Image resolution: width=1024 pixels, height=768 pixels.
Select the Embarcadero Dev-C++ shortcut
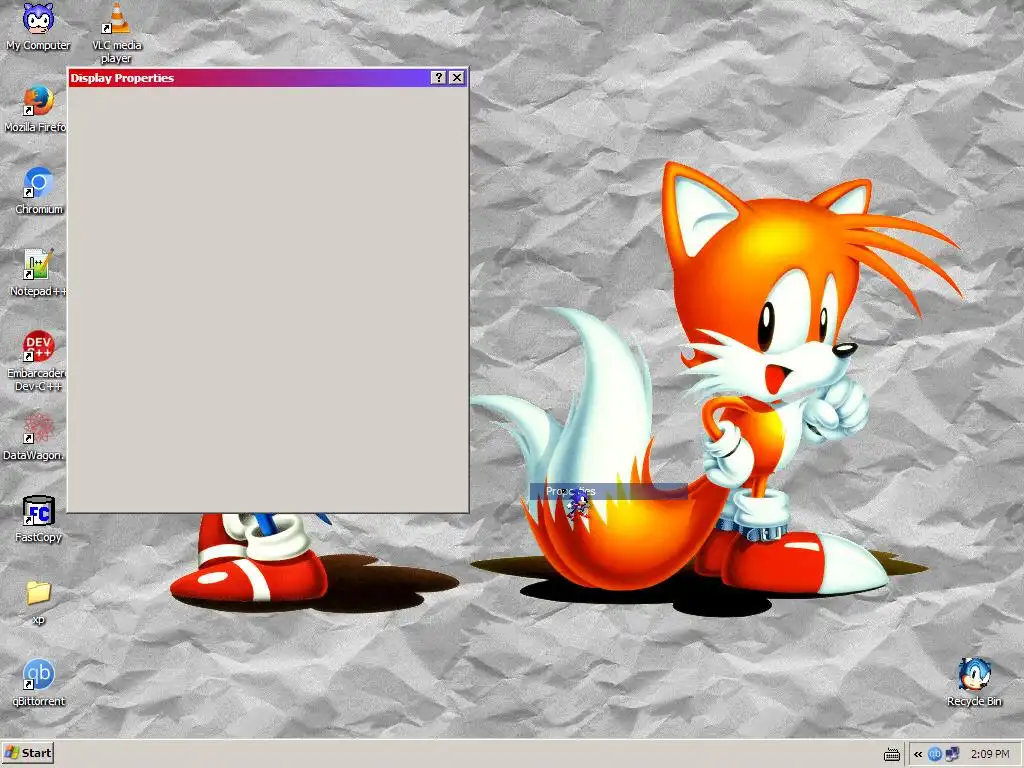37,361
